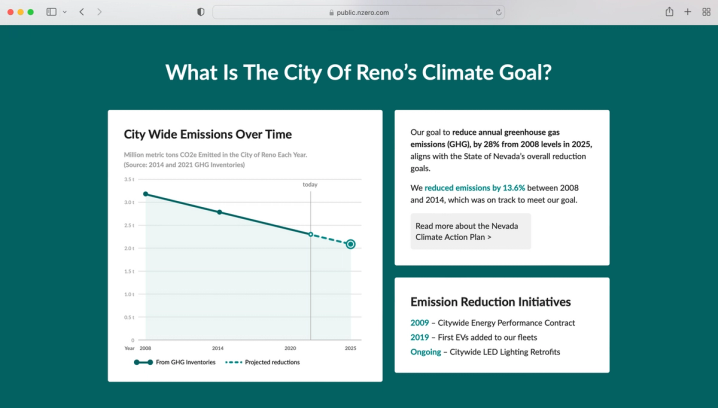The height and width of the screenshot is (408, 718).
Task: Open the privacy shield report icon
Action: pos(201,12)
